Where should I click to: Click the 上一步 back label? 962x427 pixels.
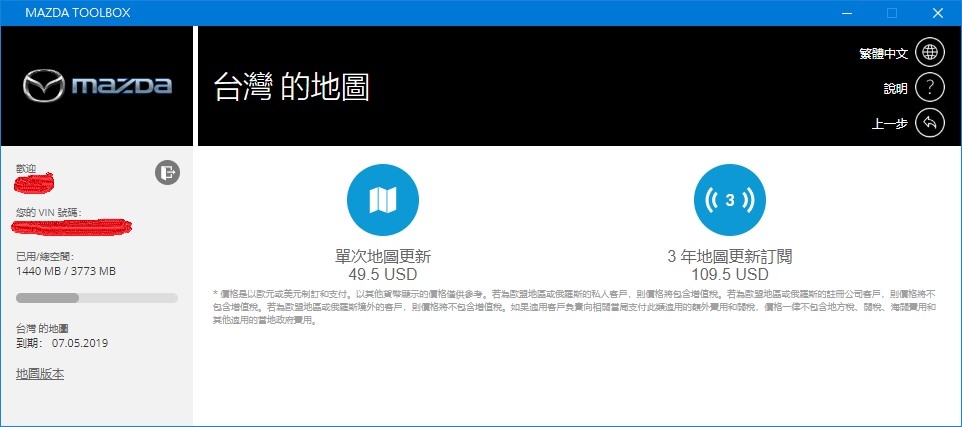pos(890,124)
